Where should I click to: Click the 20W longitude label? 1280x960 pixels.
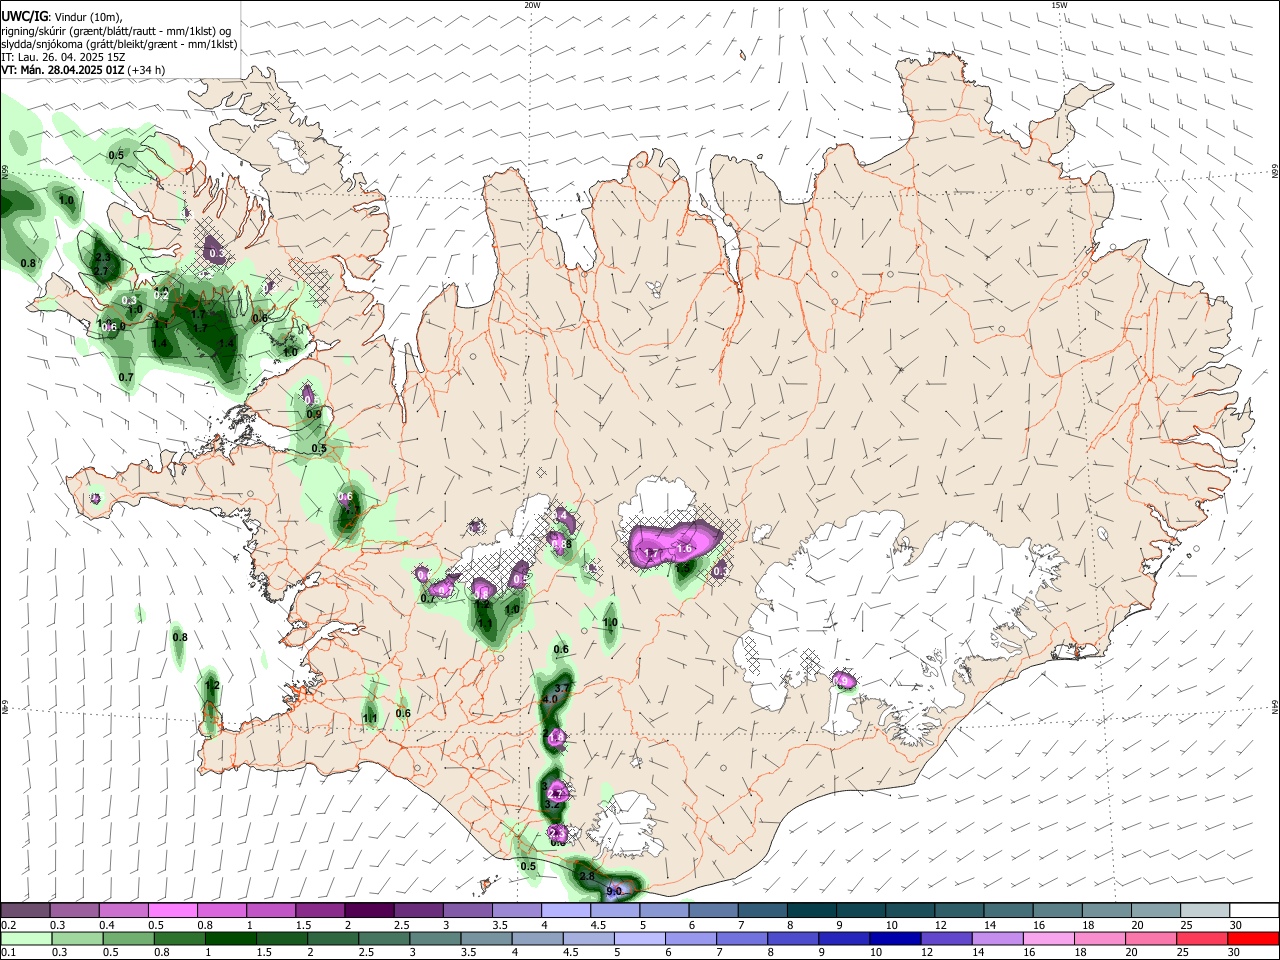(532, 5)
